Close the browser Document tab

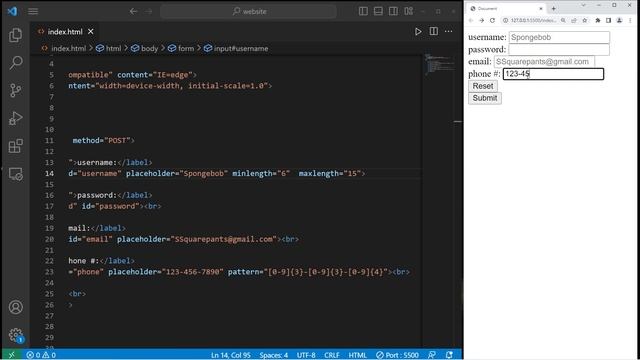point(541,8)
